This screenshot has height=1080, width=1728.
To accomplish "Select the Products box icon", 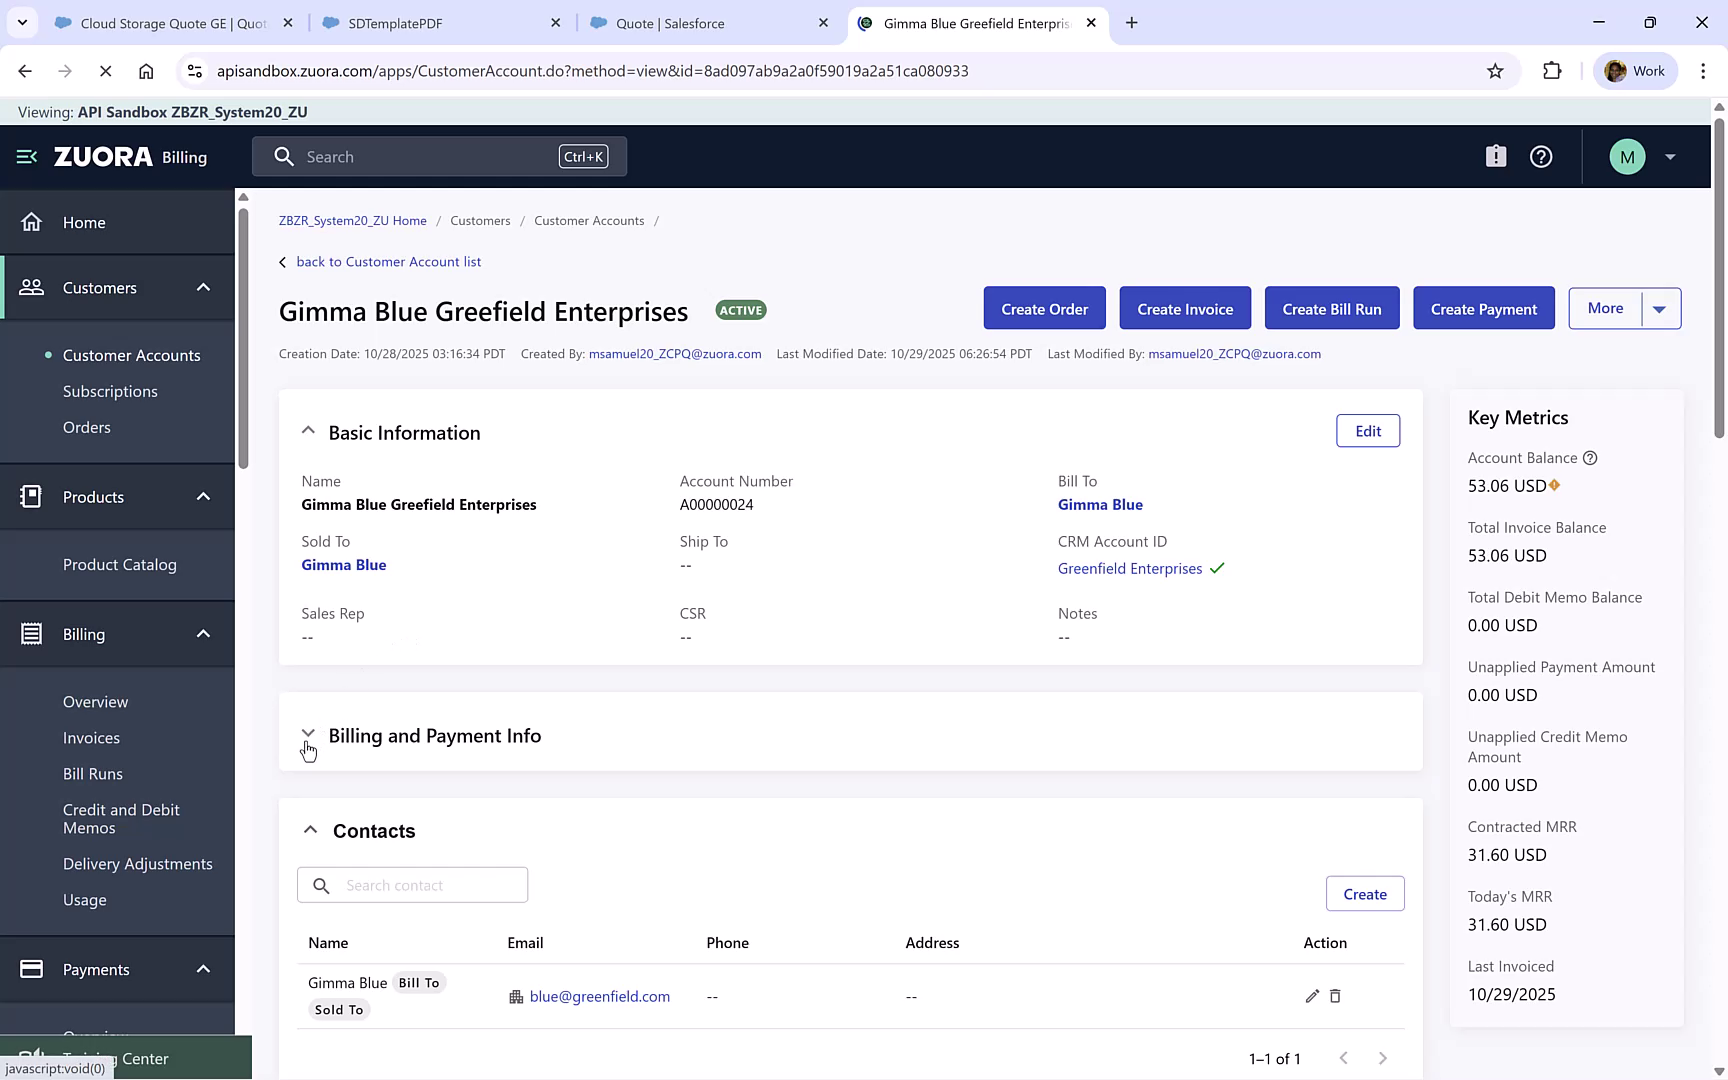I will (x=32, y=496).
